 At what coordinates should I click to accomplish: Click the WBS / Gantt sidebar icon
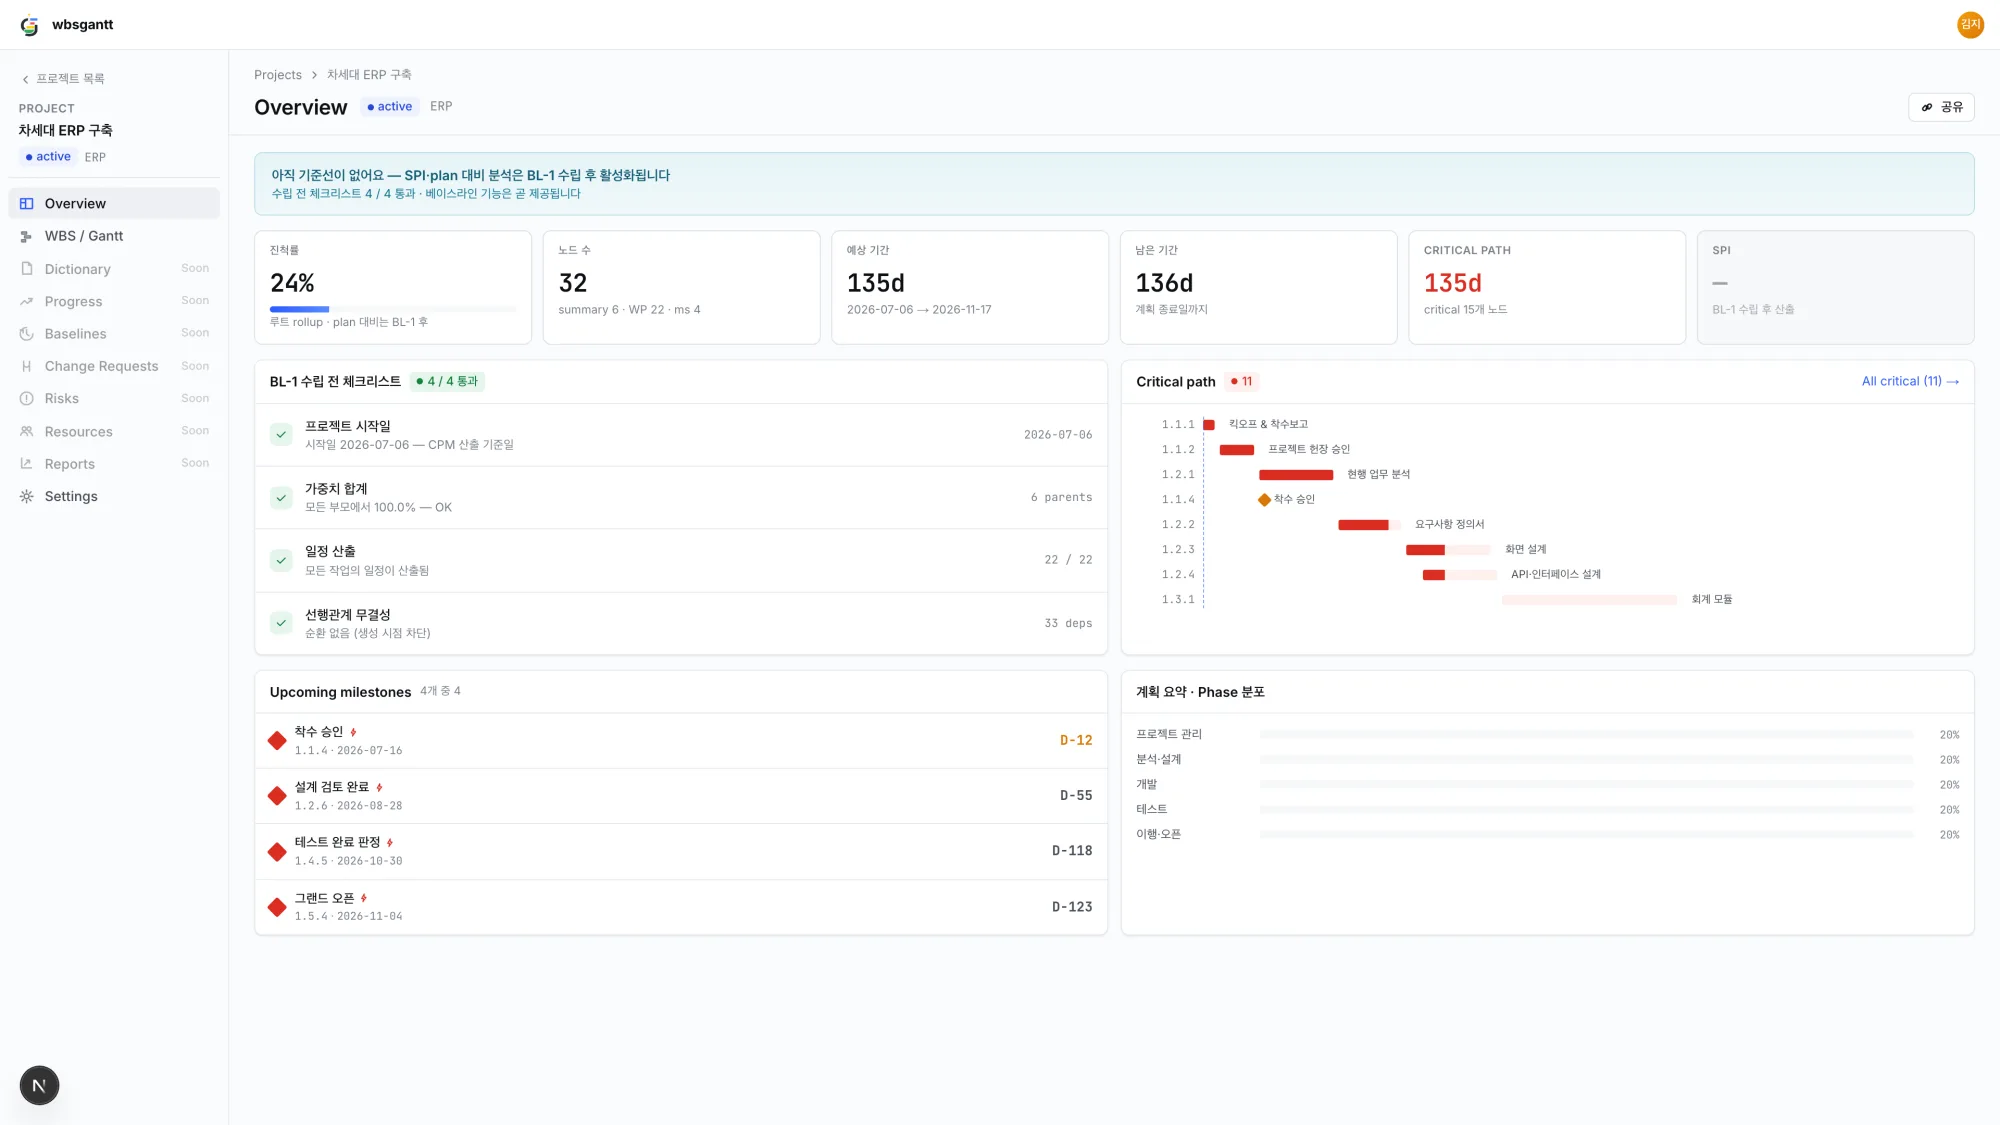(27, 237)
